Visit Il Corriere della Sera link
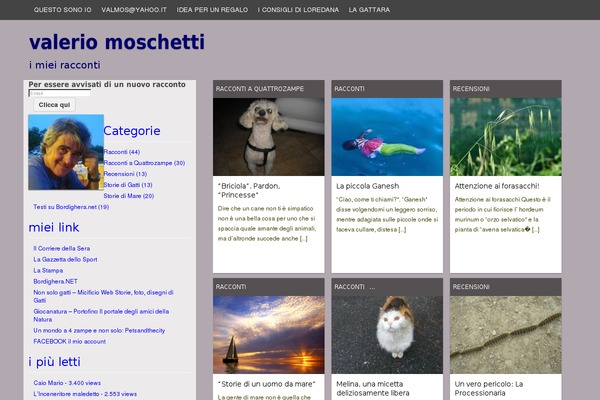 pyautogui.click(x=62, y=248)
